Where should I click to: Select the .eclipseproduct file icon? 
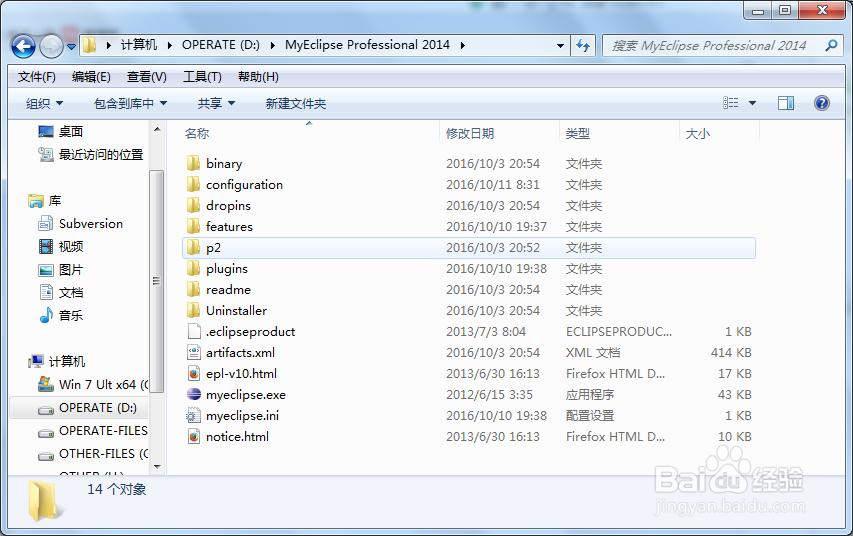194,331
